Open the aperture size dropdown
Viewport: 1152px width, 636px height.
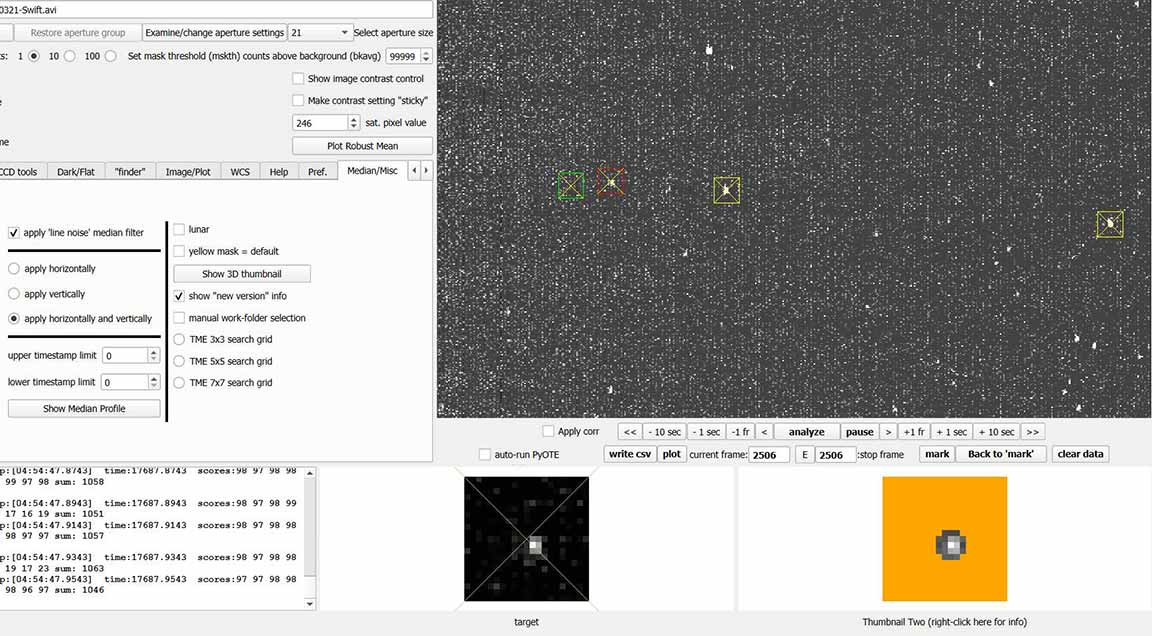[344, 33]
